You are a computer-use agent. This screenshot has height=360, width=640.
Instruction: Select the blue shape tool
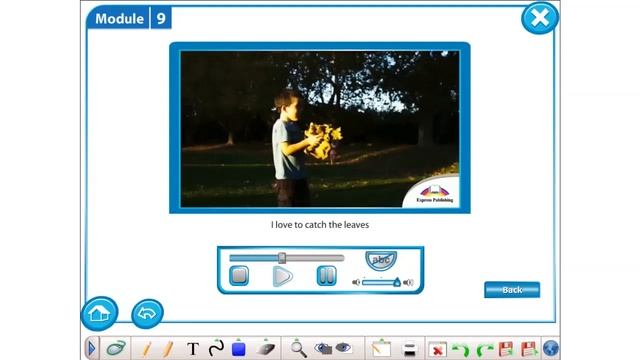tap(238, 349)
